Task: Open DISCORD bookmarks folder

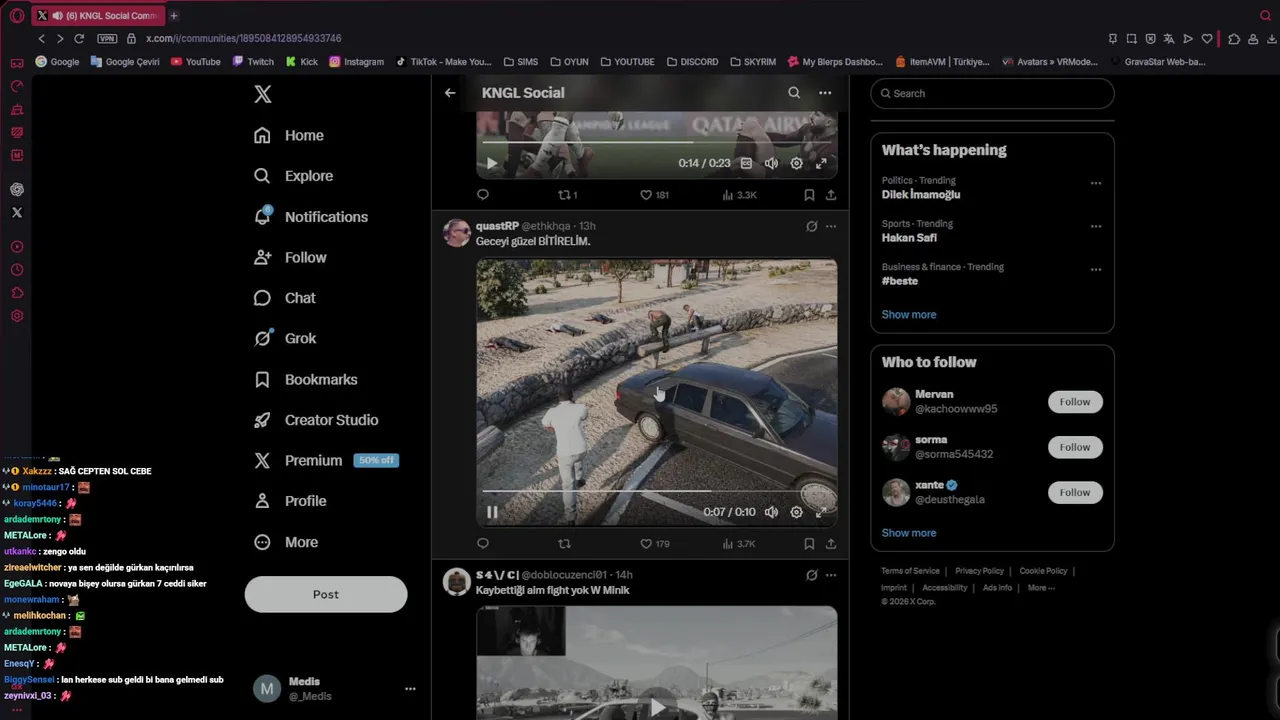Action: click(693, 62)
